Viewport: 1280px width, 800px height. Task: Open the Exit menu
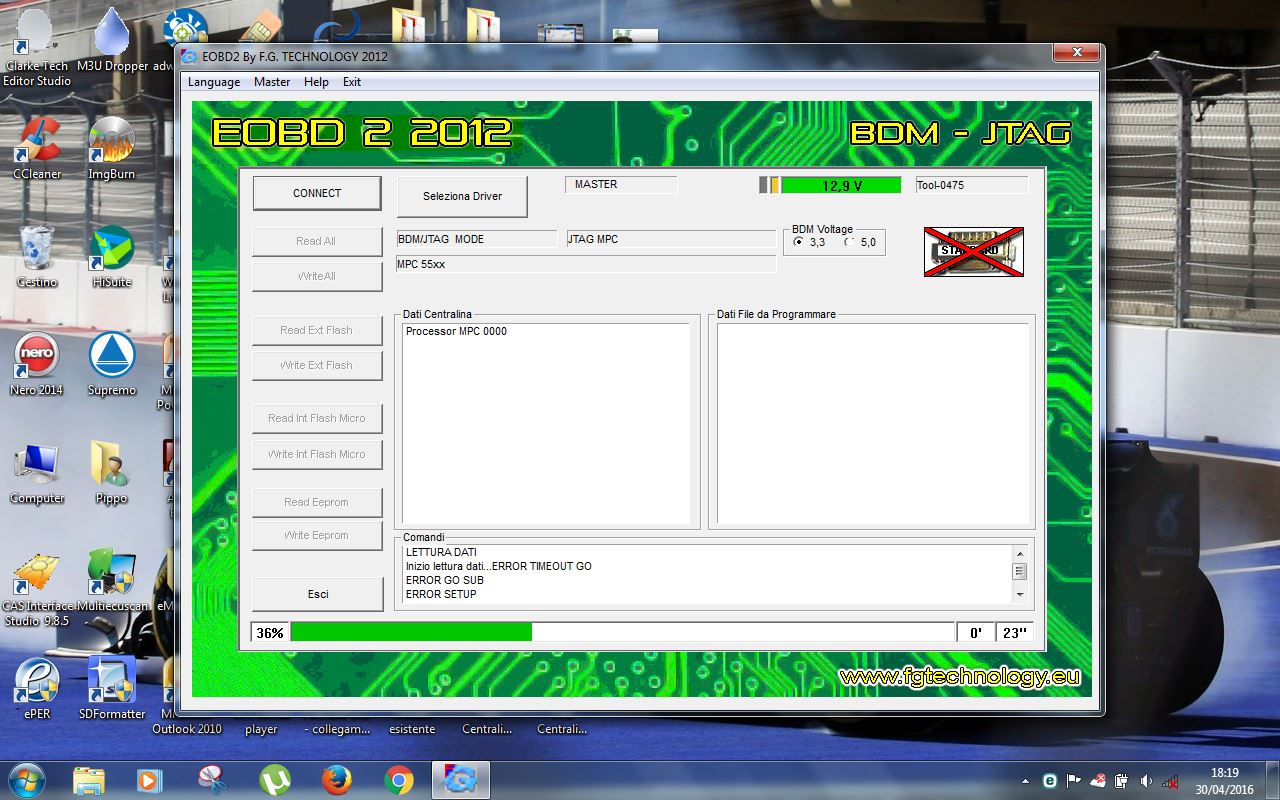[x=352, y=82]
